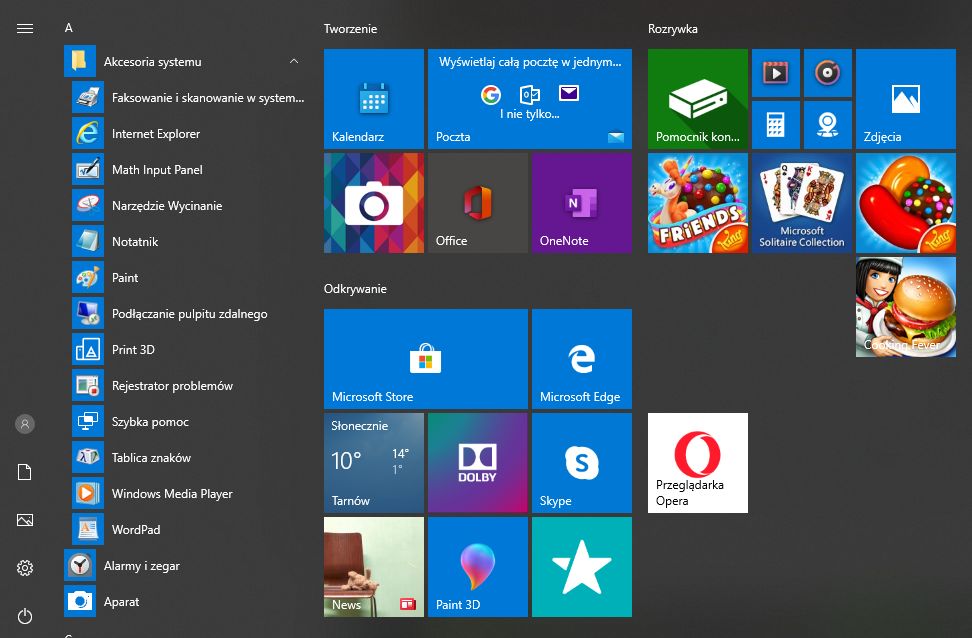Launch Internet Explorer from the list
Viewport: 972px width, 638px height.
coord(188,133)
